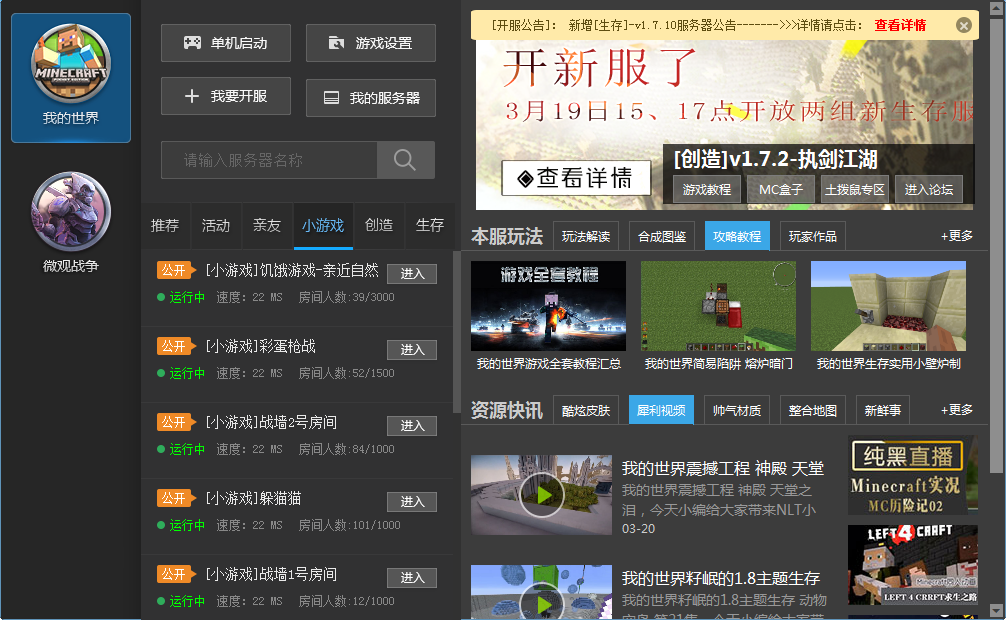Click the plus icon on 我要开服

pos(191,96)
